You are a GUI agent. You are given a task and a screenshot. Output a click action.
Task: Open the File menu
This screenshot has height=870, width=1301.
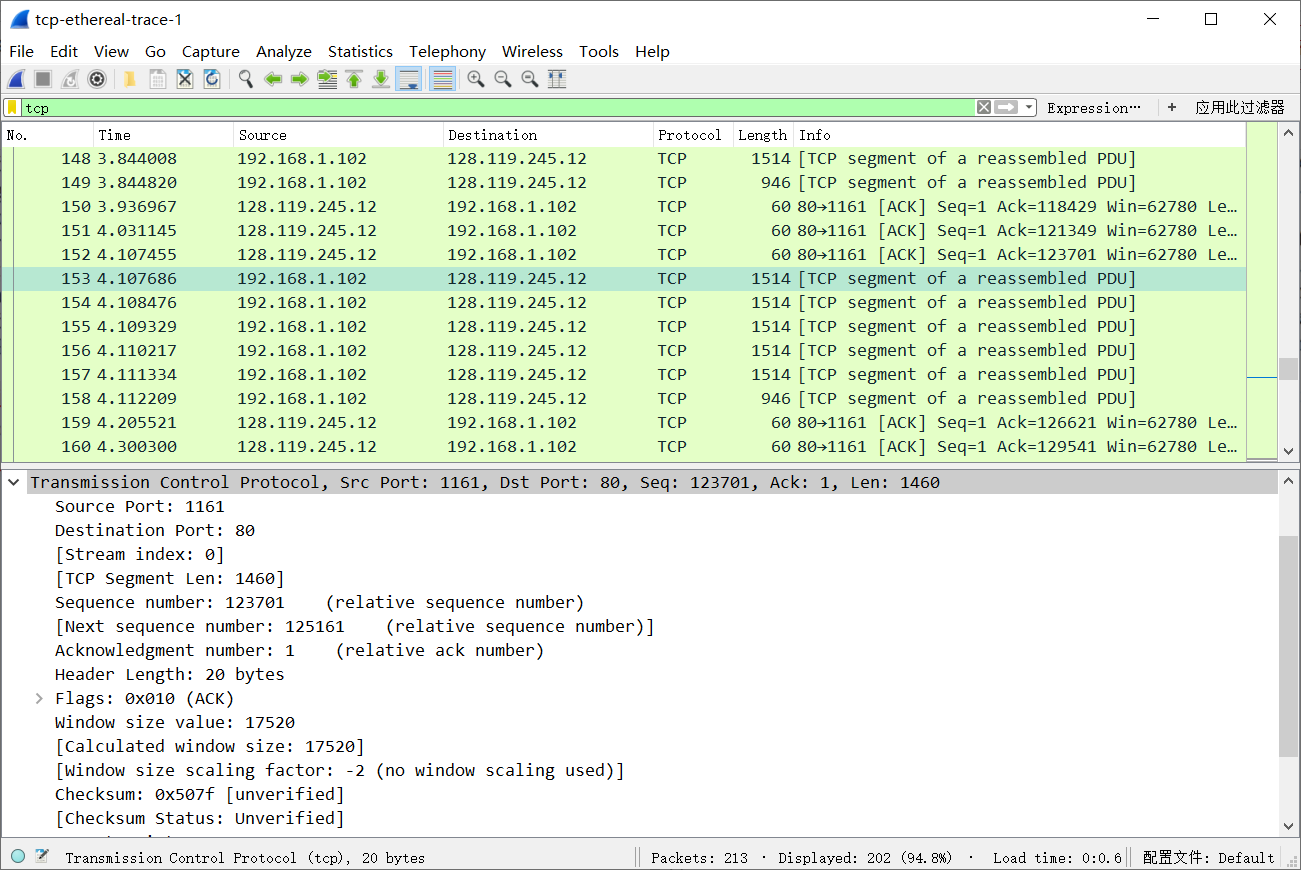click(21, 51)
